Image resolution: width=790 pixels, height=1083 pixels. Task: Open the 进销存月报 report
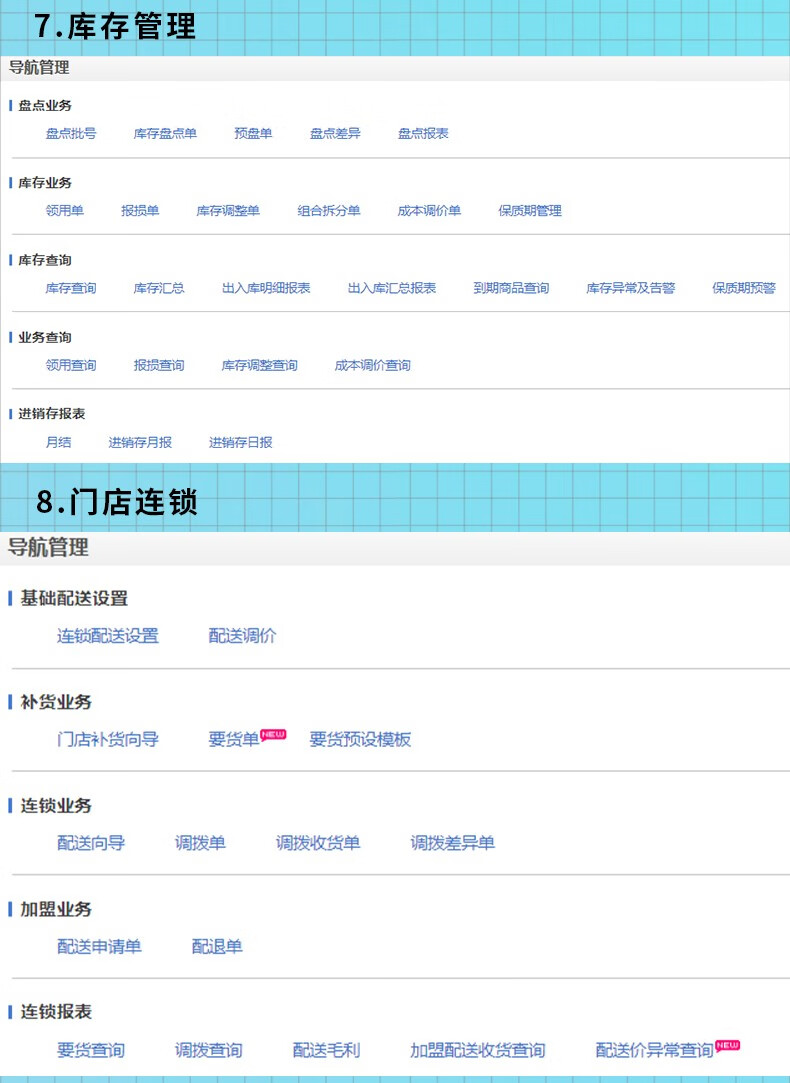coord(140,442)
